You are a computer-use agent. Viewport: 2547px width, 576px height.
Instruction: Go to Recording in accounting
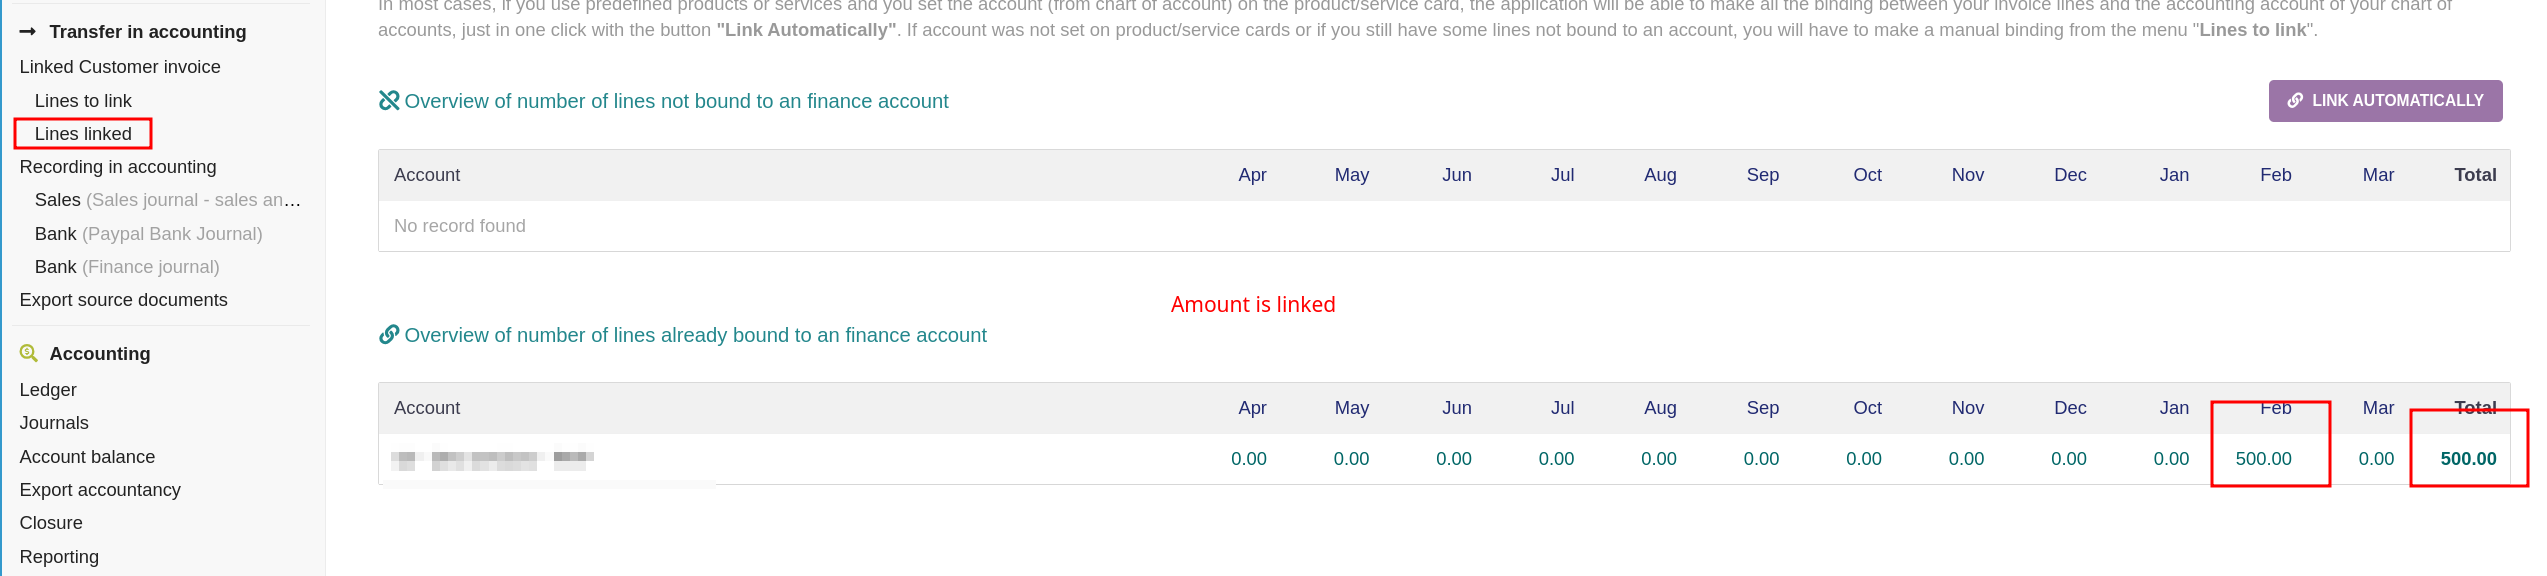pos(118,167)
